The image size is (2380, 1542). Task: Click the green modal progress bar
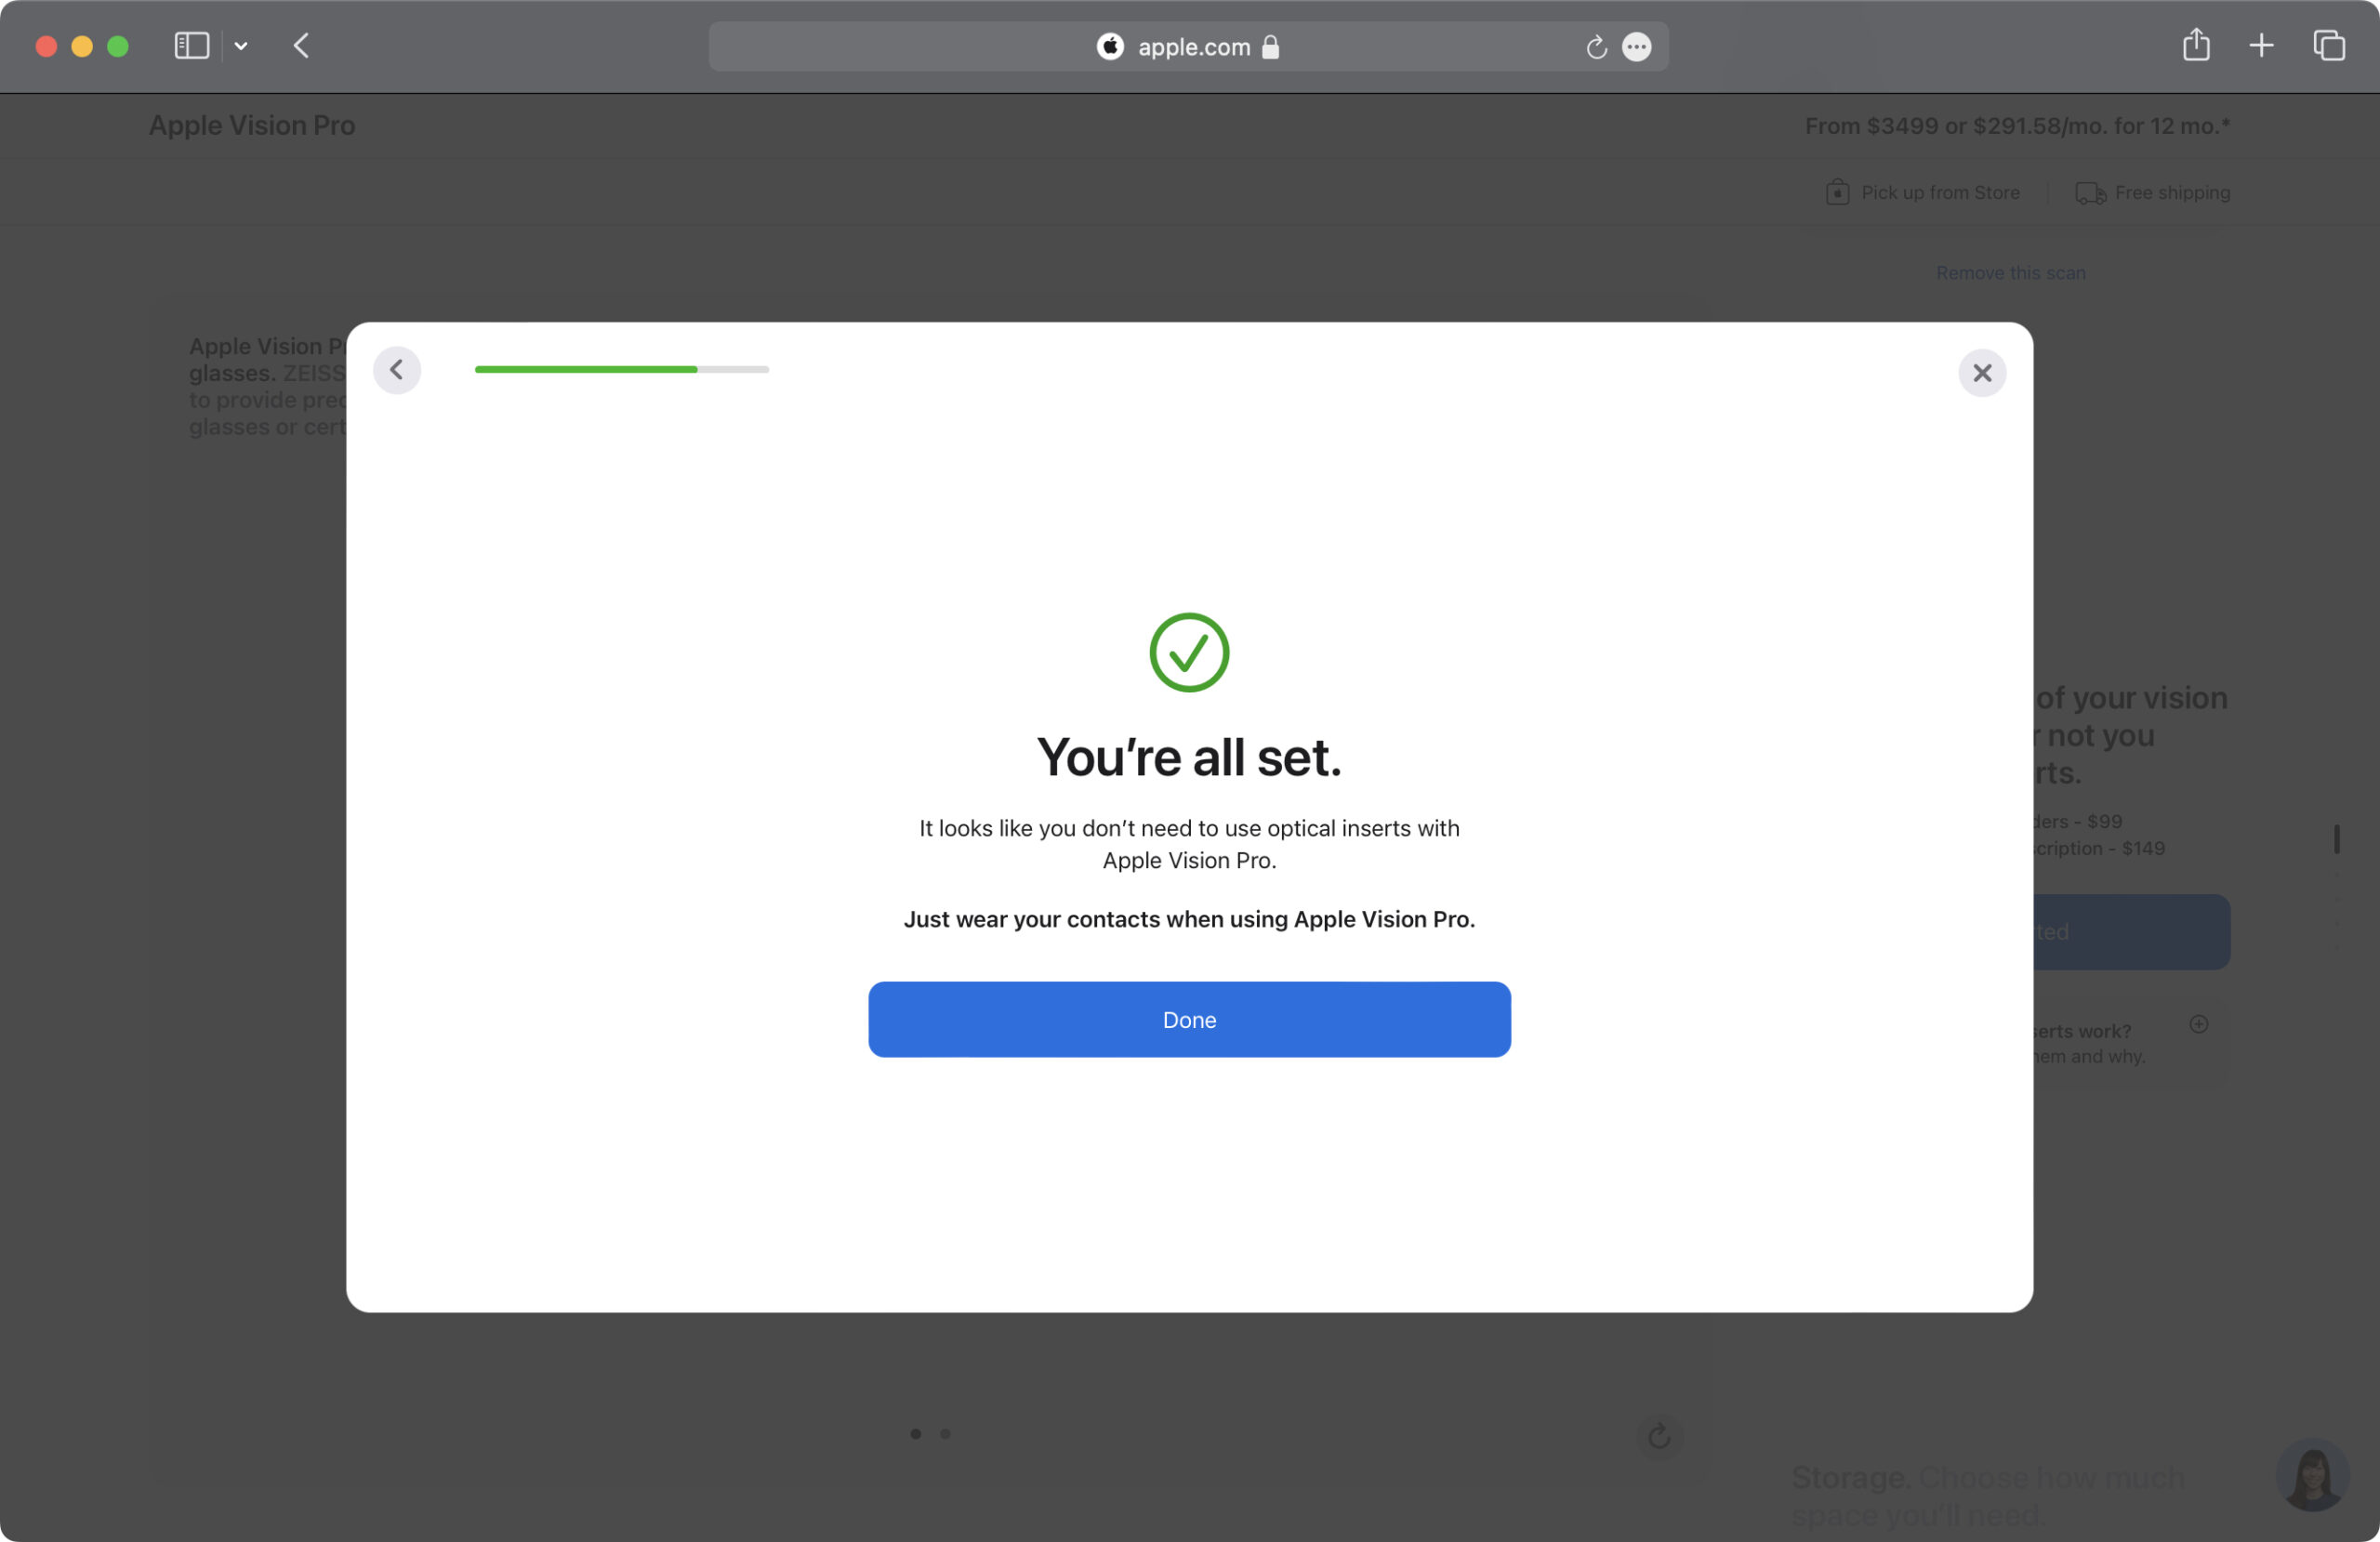[x=621, y=369]
